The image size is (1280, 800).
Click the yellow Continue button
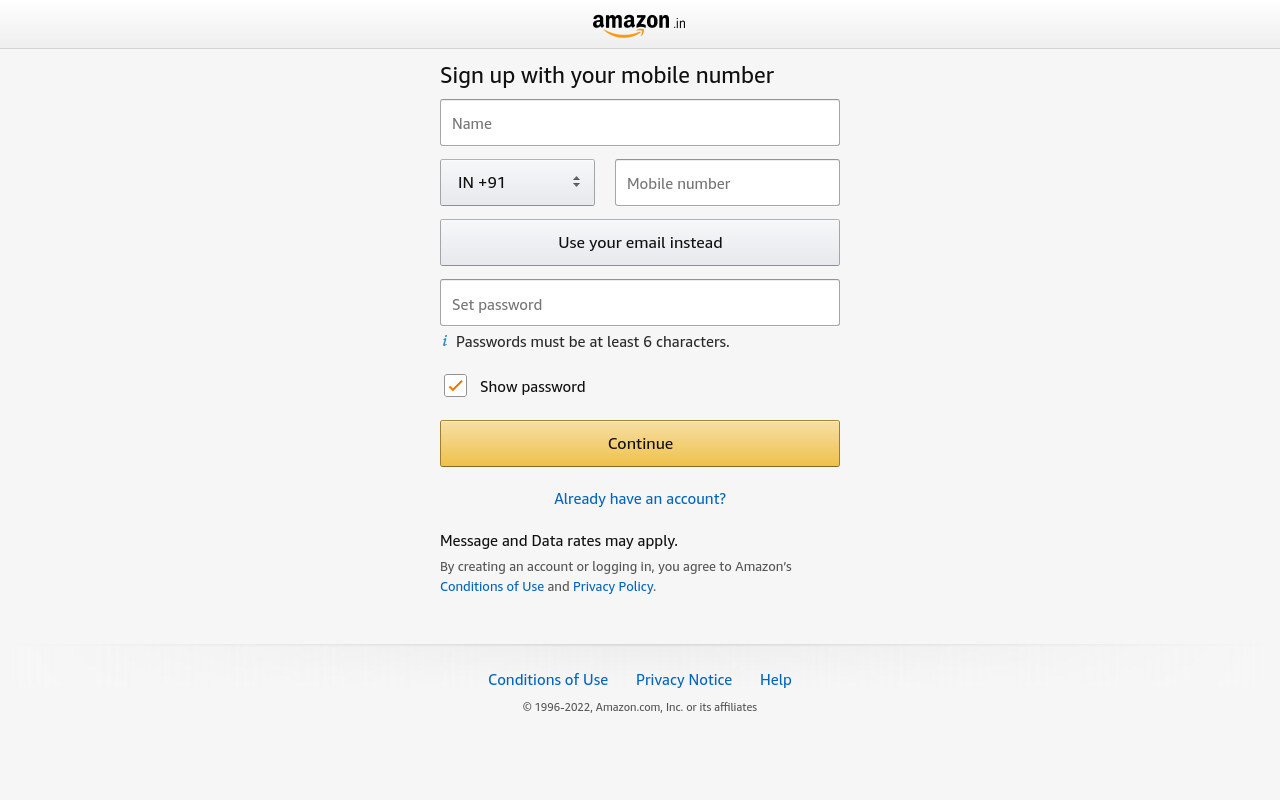(x=640, y=443)
